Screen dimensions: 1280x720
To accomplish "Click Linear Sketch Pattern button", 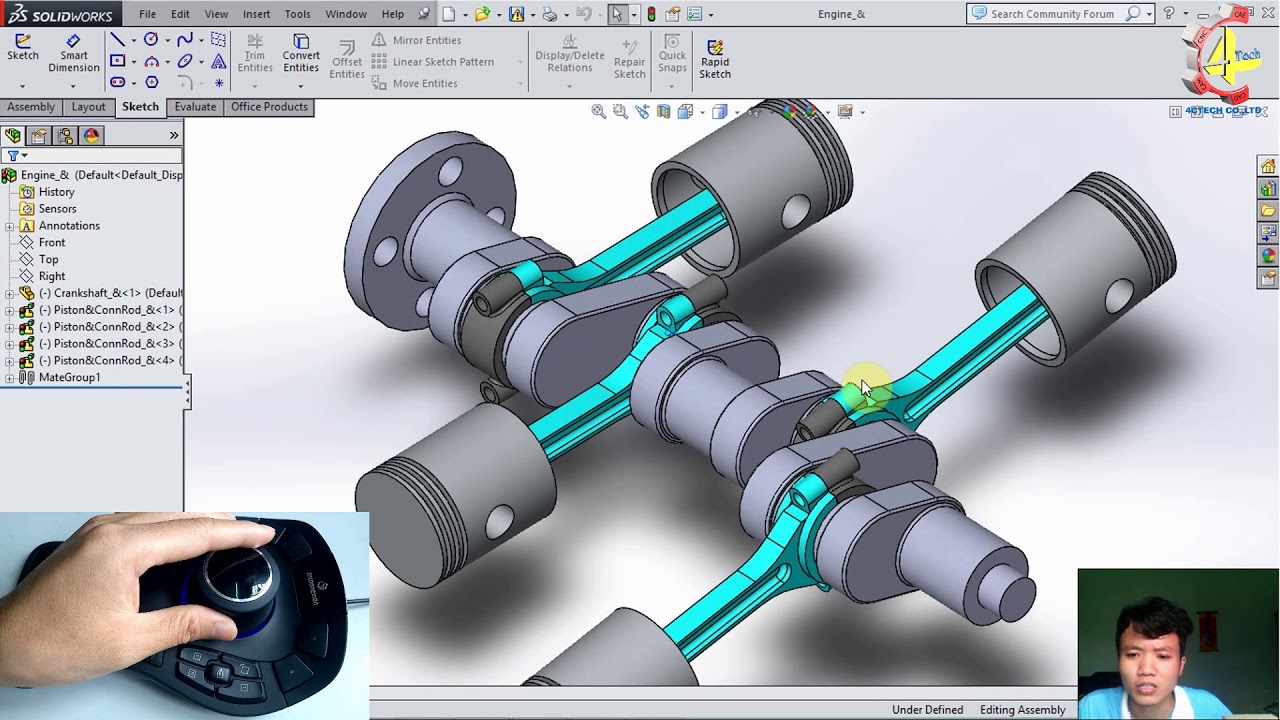I will pyautogui.click(x=432, y=62).
